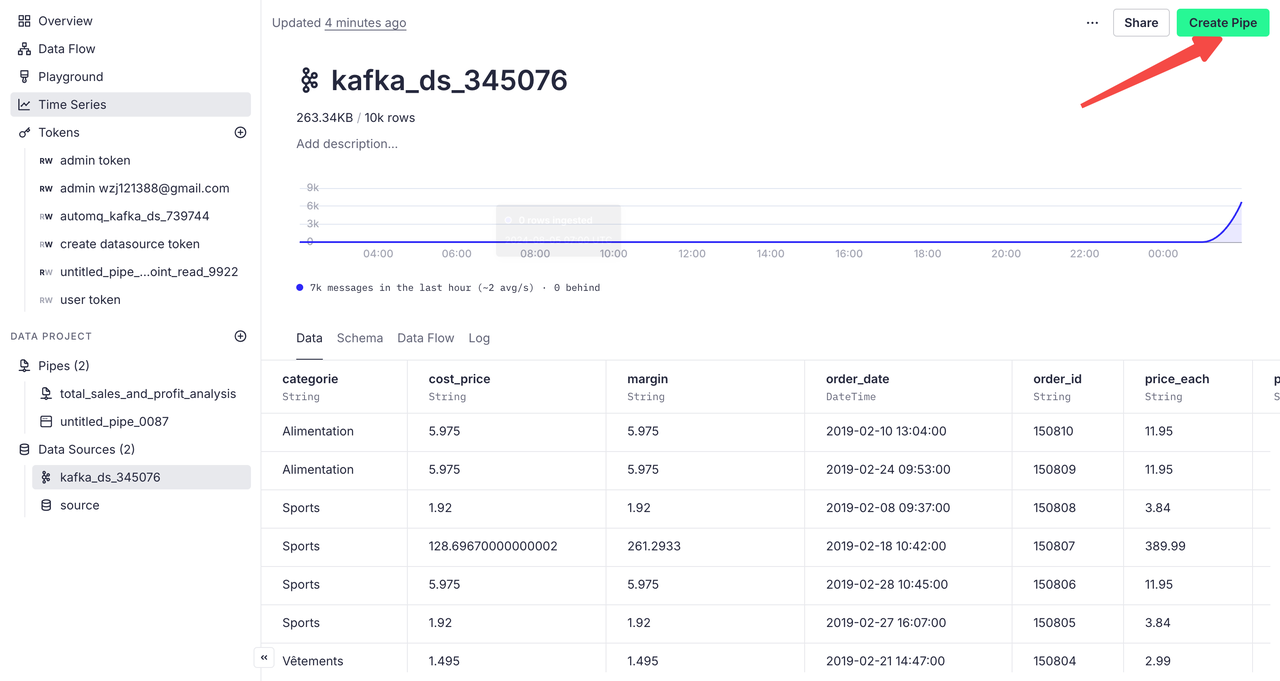Open total_sales_and_profit_analysis pipe
This screenshot has width=1280, height=681.
pos(148,394)
